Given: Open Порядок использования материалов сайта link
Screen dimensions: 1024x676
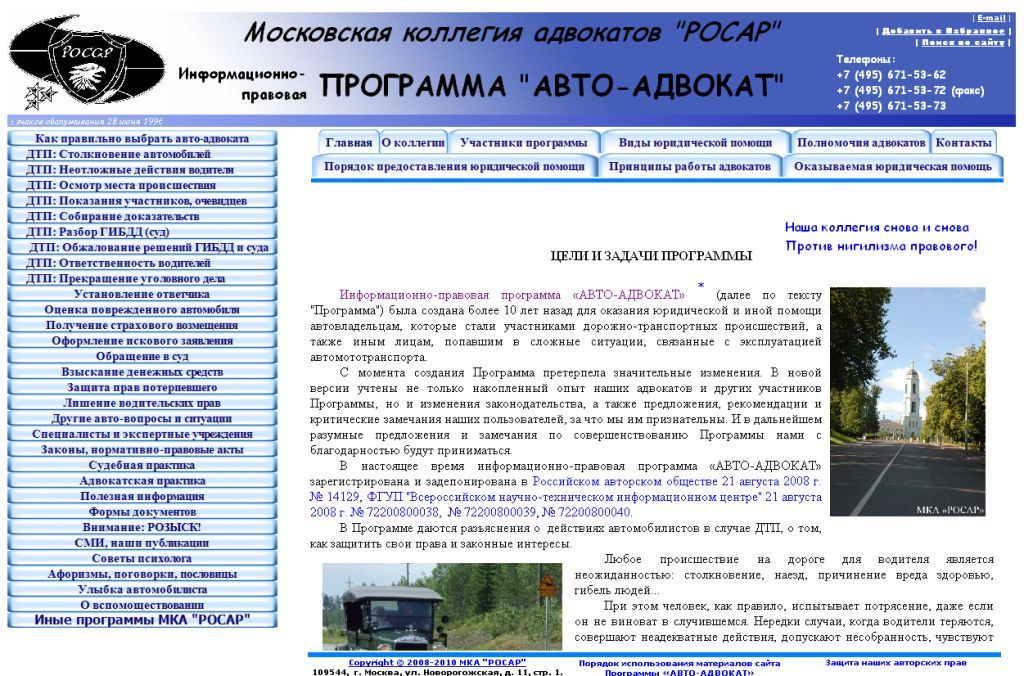Looking at the screenshot, I should (x=679, y=668).
